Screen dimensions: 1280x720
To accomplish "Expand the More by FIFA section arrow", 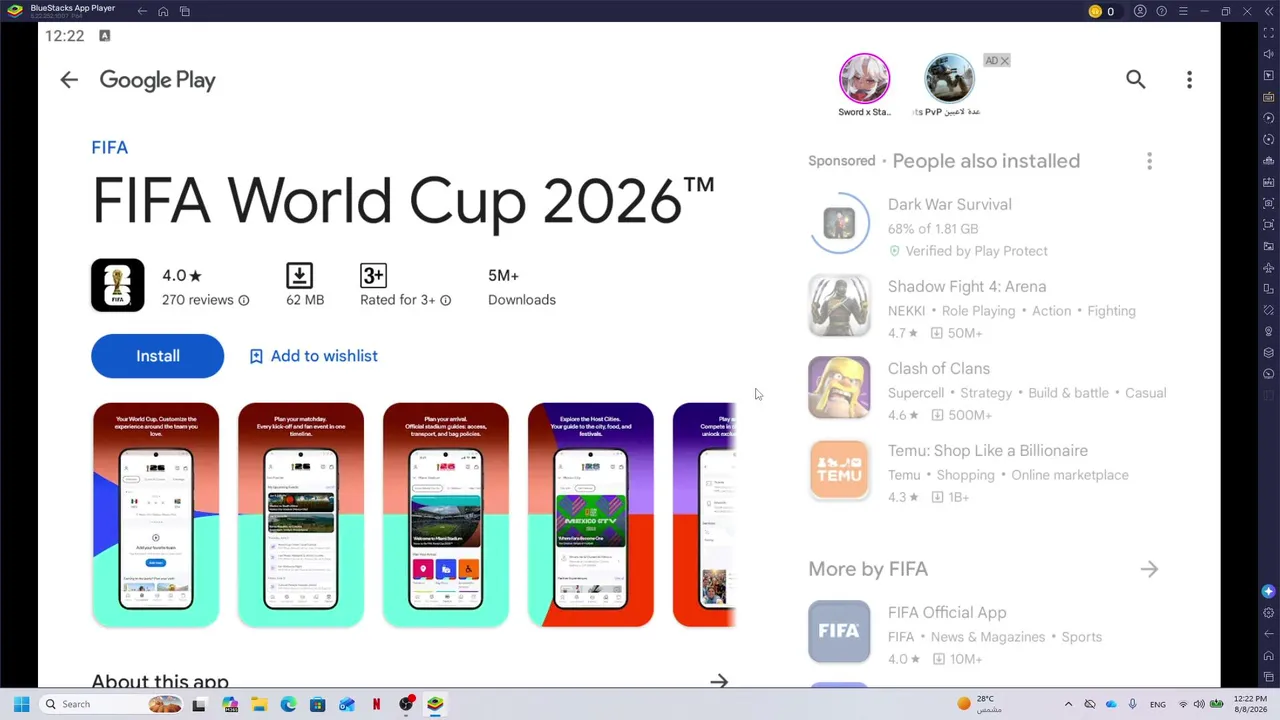I will coord(1149,569).
